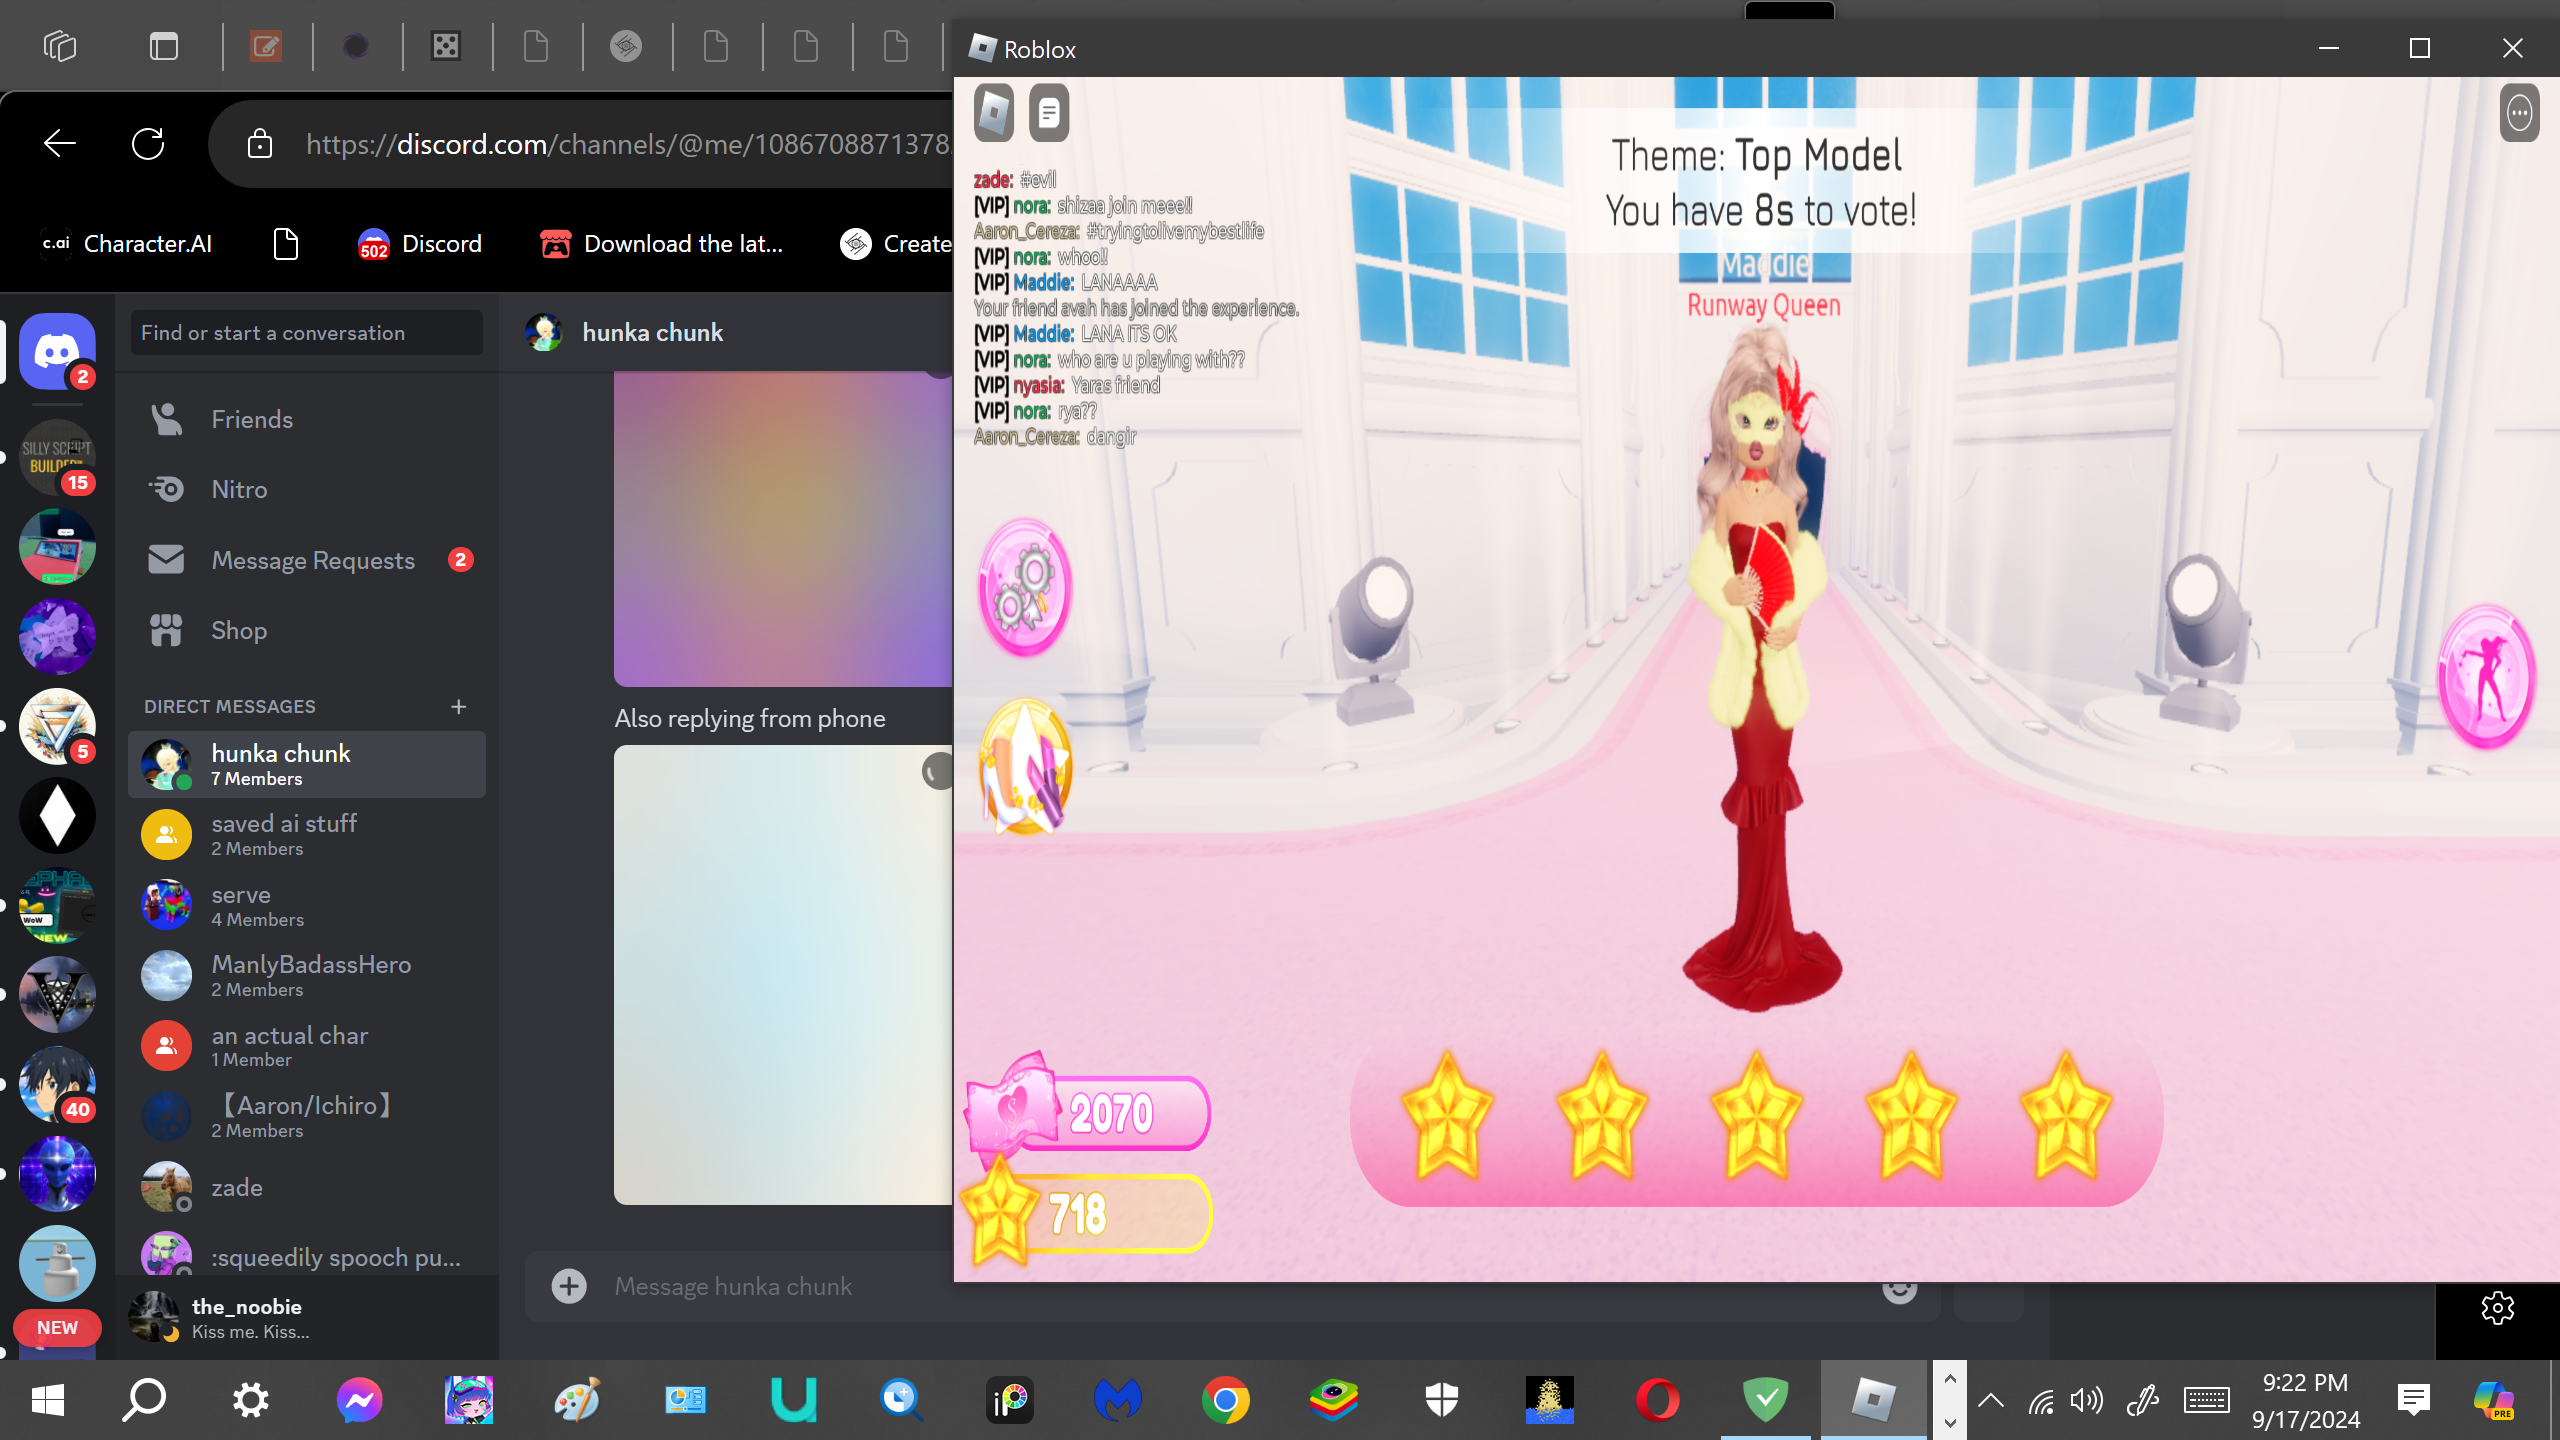Click the Character.AI bookmark
The width and height of the screenshot is (2560, 1440).
click(128, 244)
